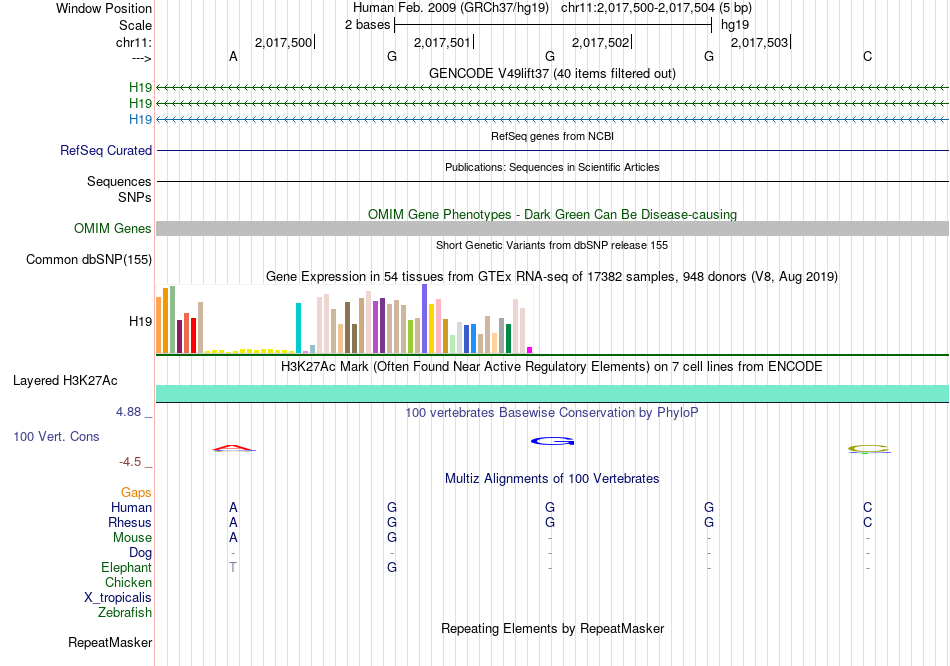
Task: Click the 100 Vert. Cons label
Action: [56, 436]
